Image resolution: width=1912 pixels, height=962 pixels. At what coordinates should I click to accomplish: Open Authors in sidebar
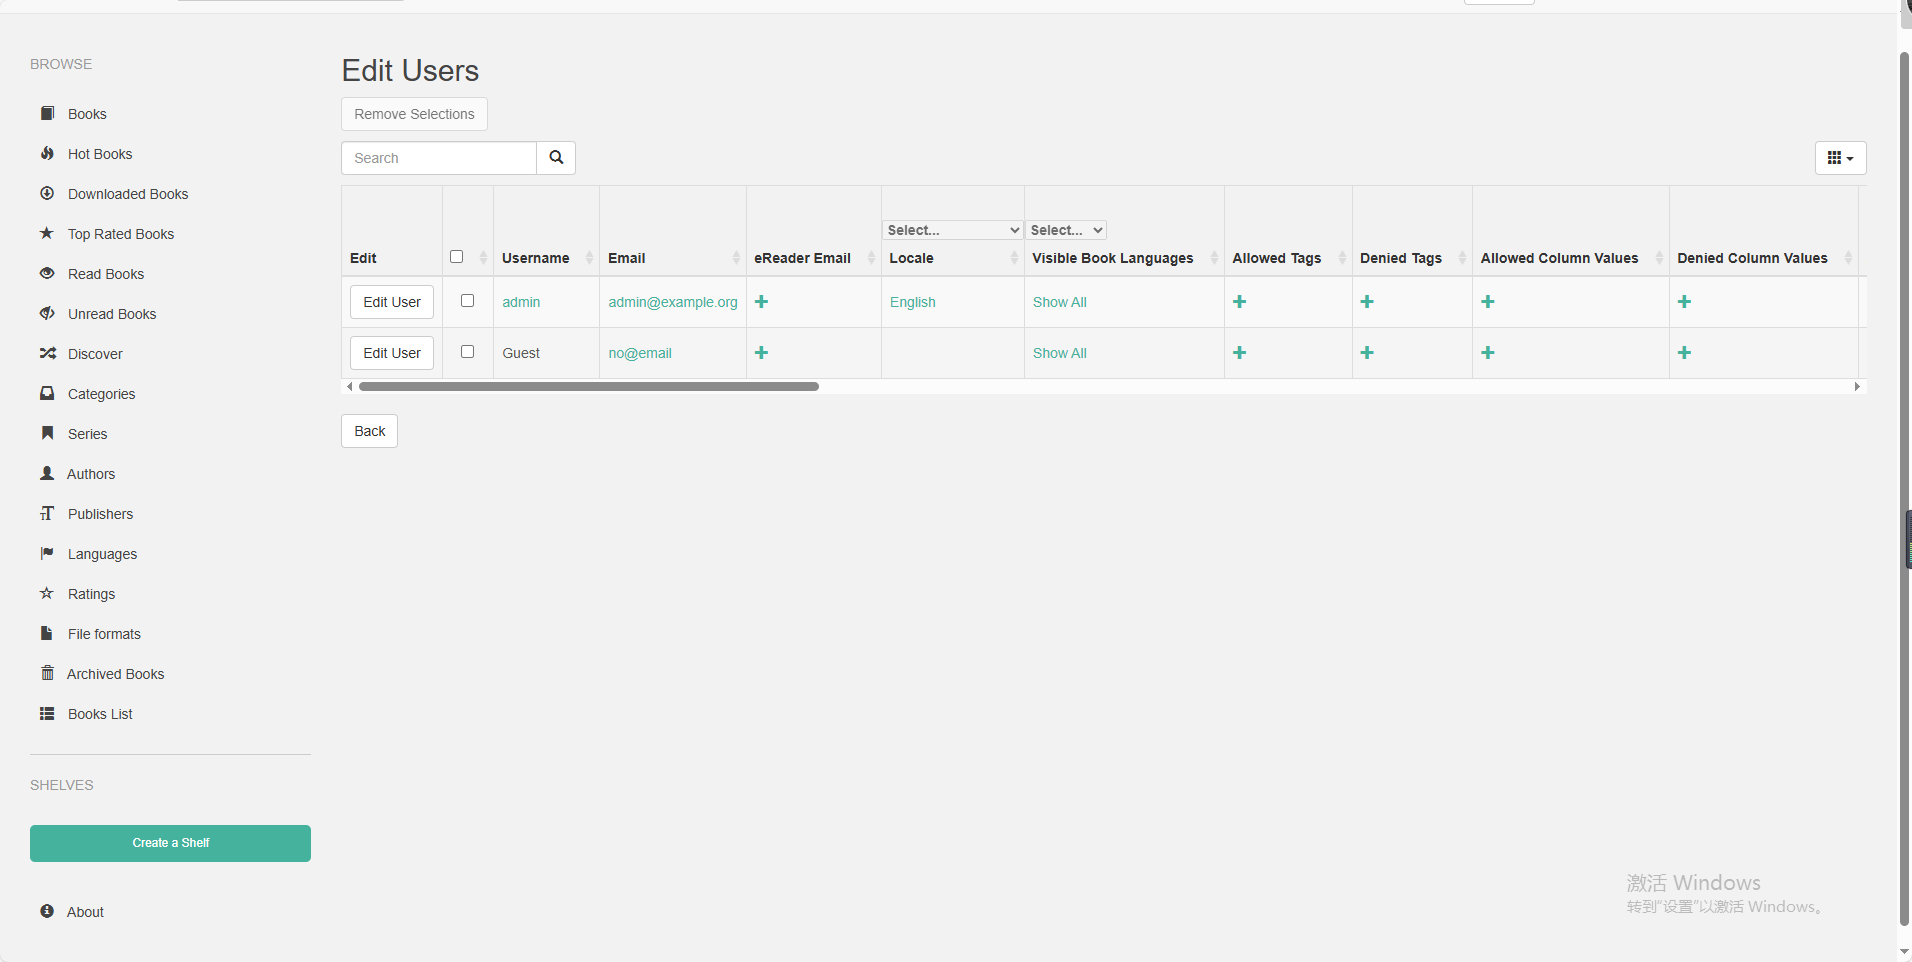click(91, 474)
